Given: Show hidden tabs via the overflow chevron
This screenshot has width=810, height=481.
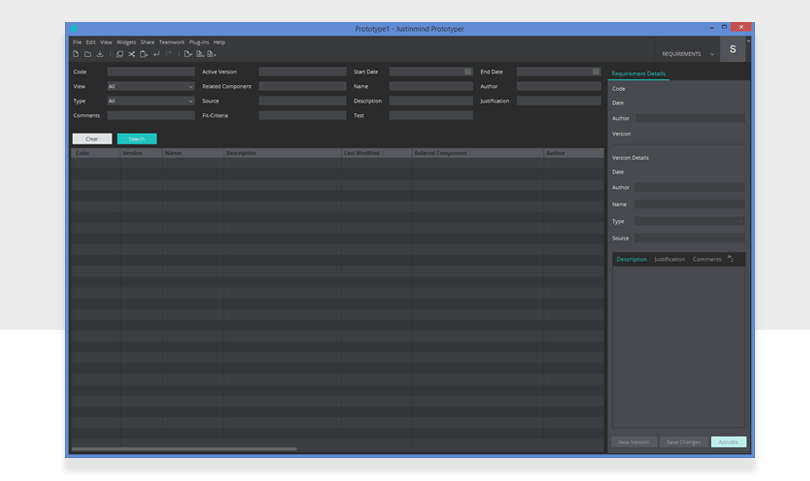Looking at the screenshot, I should tap(730, 258).
